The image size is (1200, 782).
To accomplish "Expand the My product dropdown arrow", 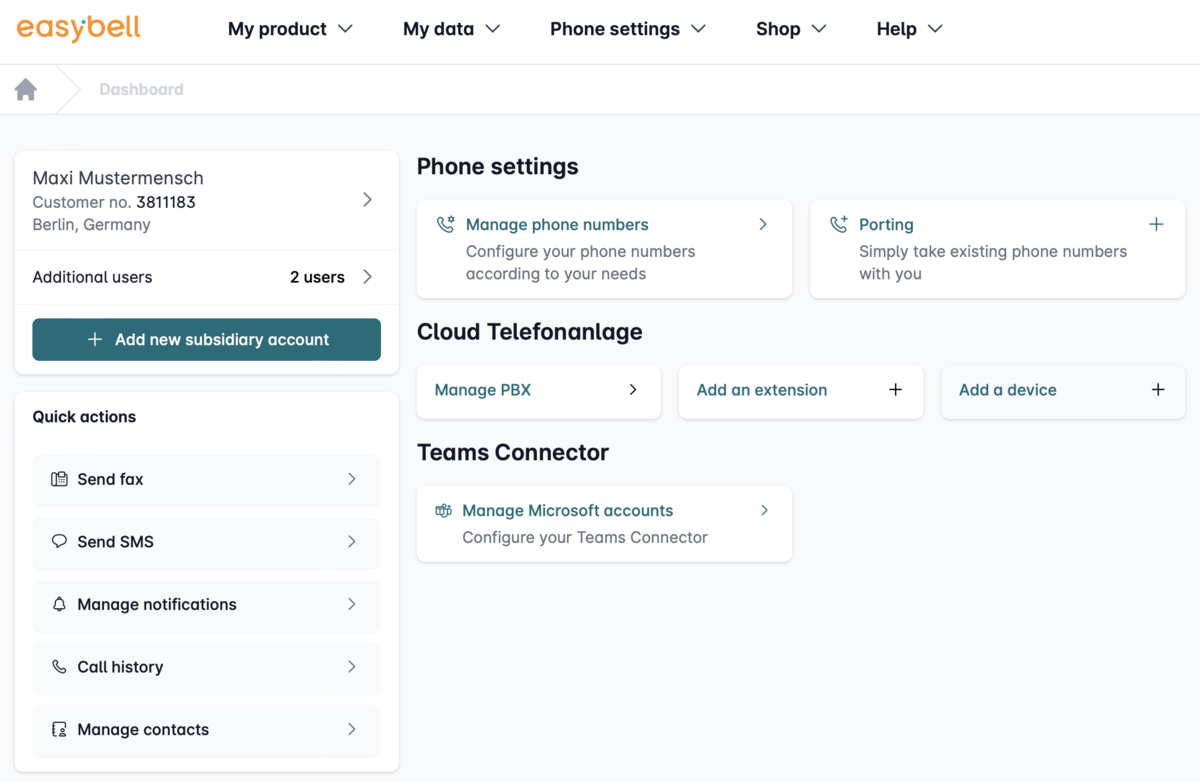I will [x=345, y=29].
